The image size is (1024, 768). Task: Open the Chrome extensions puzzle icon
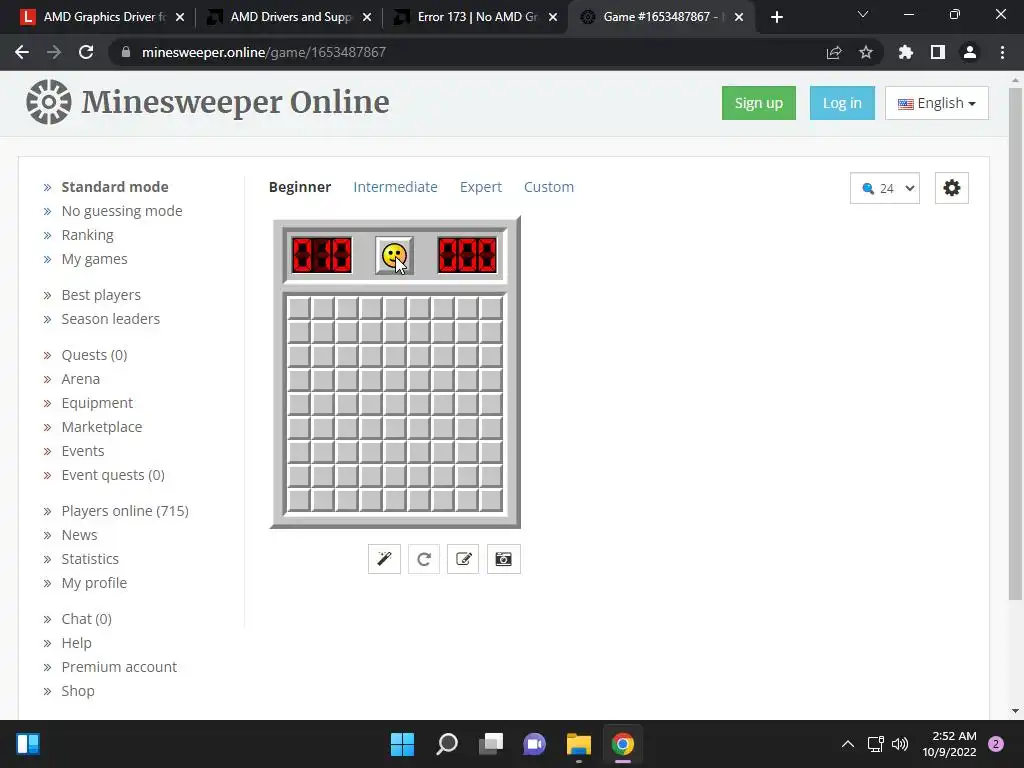tap(906, 52)
